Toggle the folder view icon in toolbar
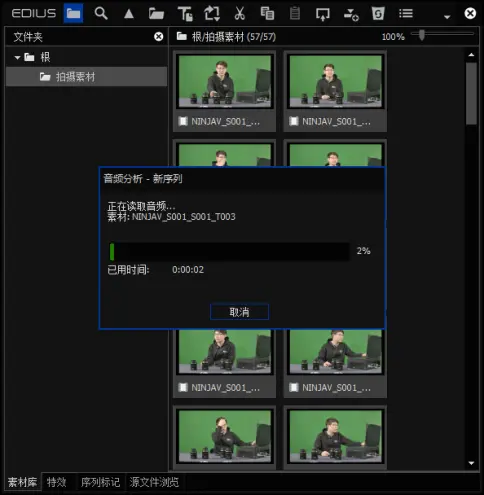484x495 pixels. 73,13
